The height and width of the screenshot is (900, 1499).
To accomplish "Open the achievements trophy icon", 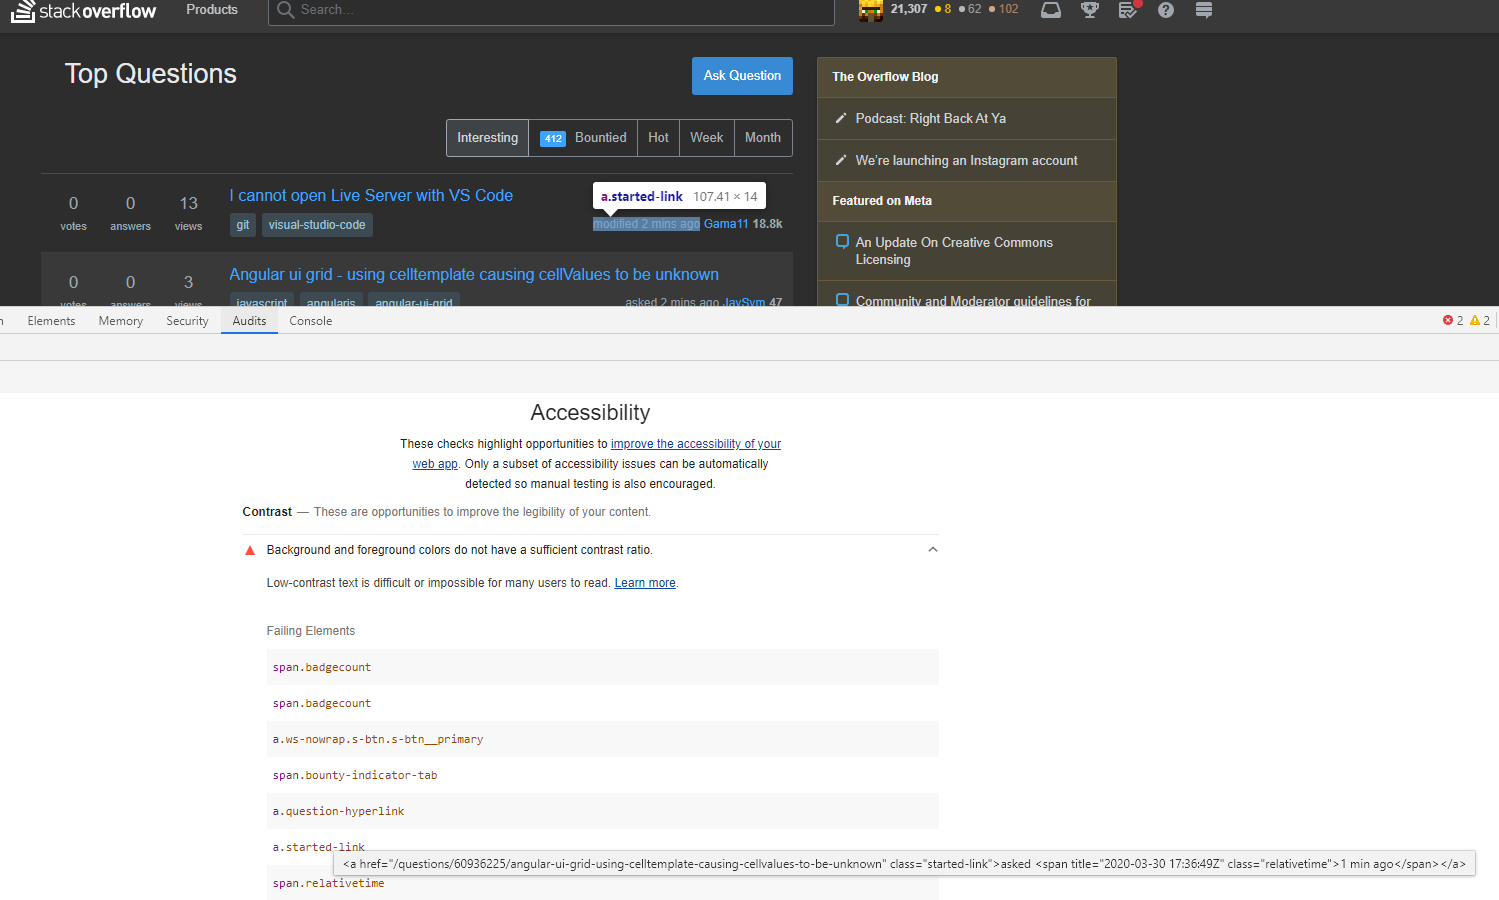I will tap(1090, 10).
